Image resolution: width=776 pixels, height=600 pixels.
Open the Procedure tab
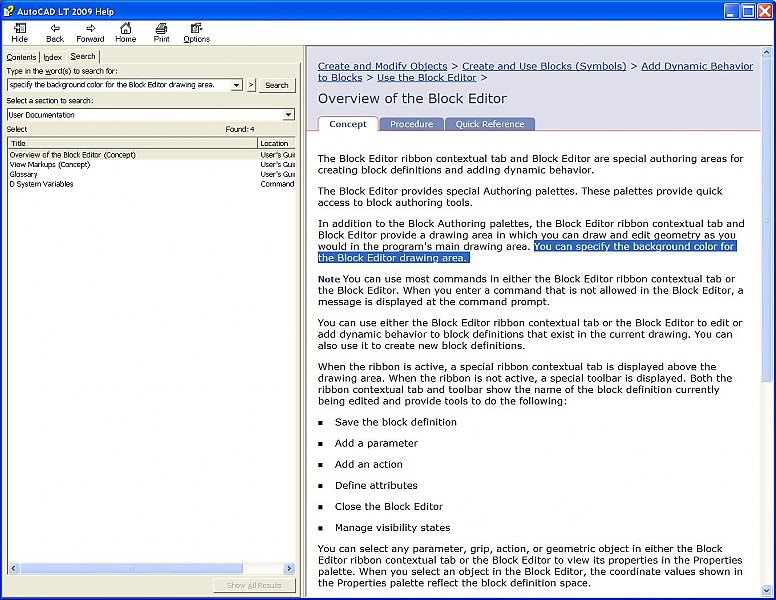coord(411,124)
